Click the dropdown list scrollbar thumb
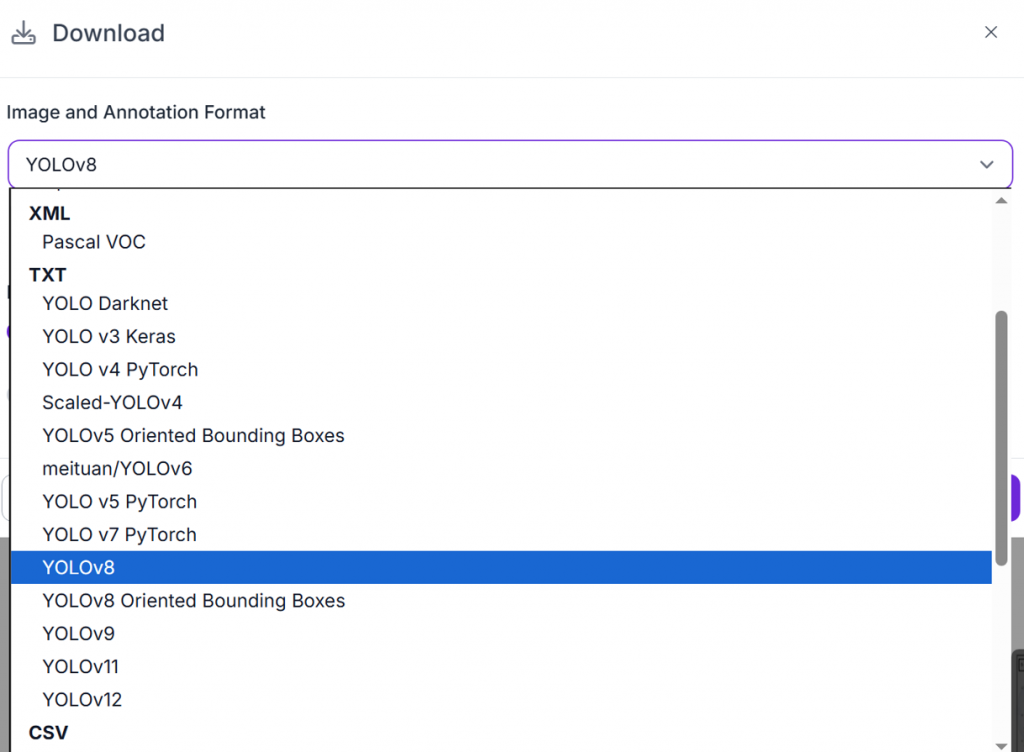This screenshot has height=752, width=1024. coord(1001,435)
